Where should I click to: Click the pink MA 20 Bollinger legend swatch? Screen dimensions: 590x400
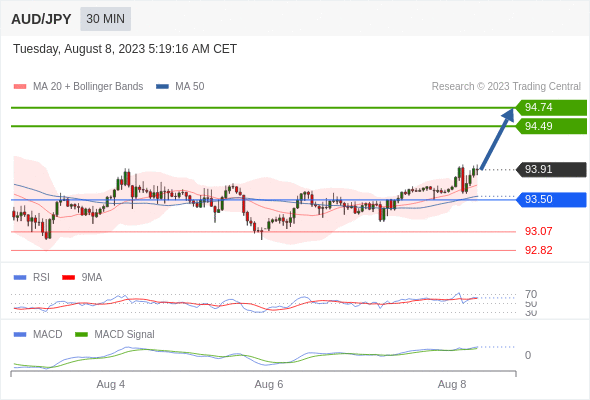coord(20,87)
